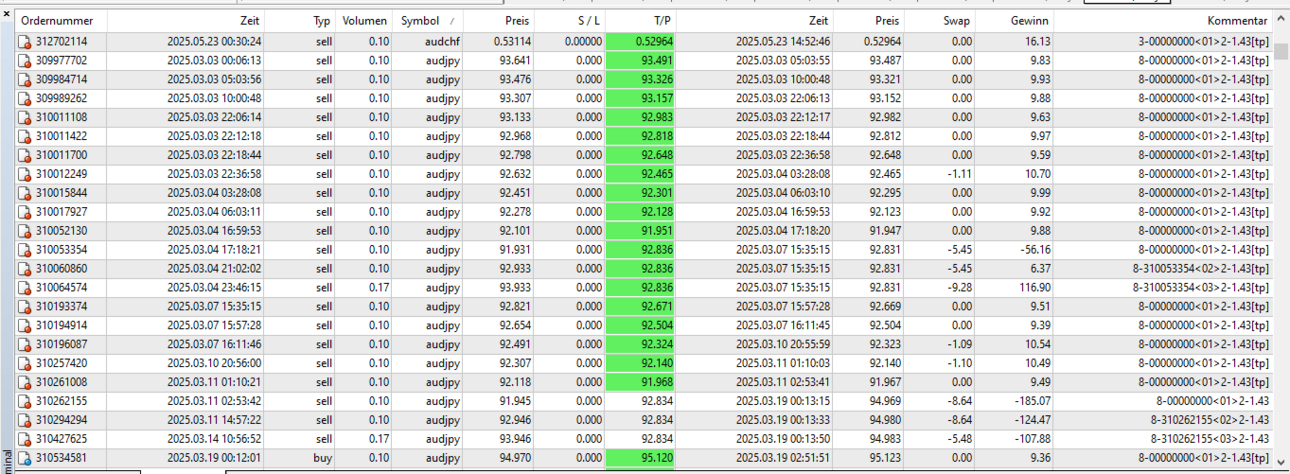Select the trade icon for order 310053354
The height and width of the screenshot is (474, 1290).
[25, 250]
